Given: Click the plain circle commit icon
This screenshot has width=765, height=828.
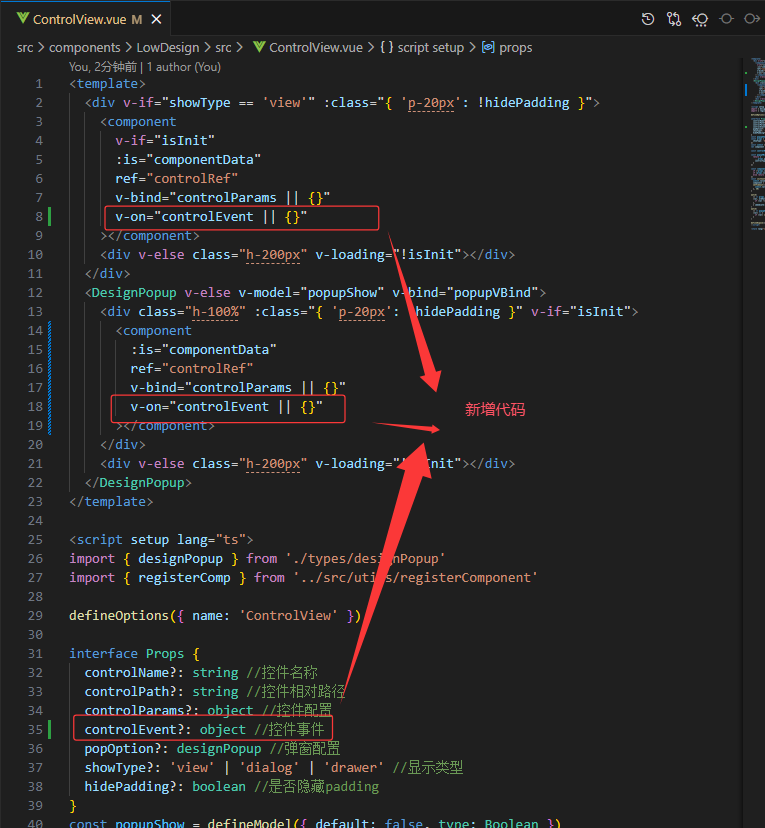Looking at the screenshot, I should tap(726, 19).
